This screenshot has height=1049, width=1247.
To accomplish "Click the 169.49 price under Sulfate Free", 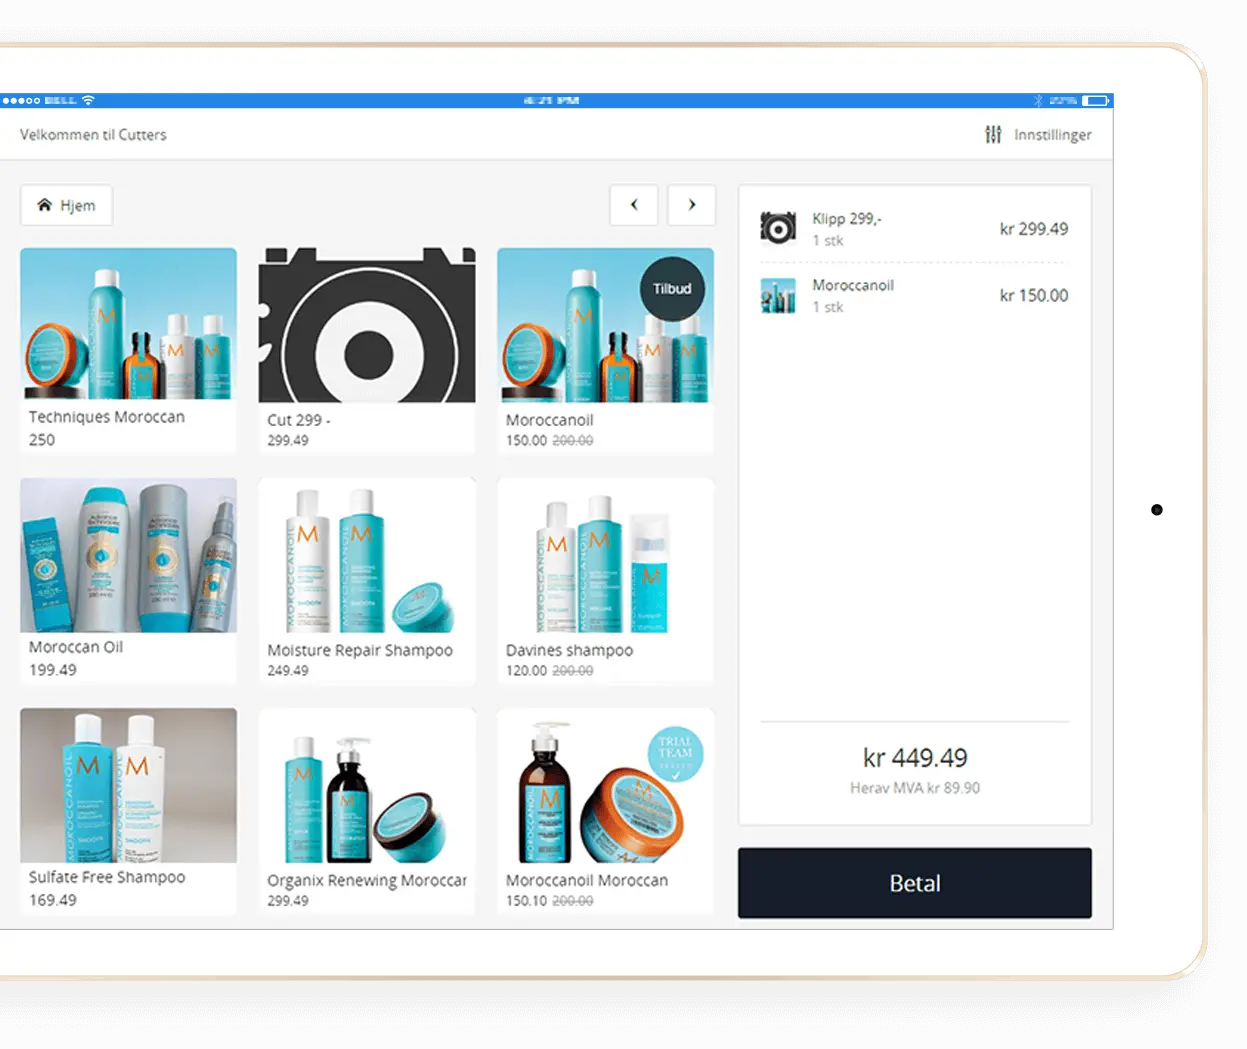I will pos(53,900).
